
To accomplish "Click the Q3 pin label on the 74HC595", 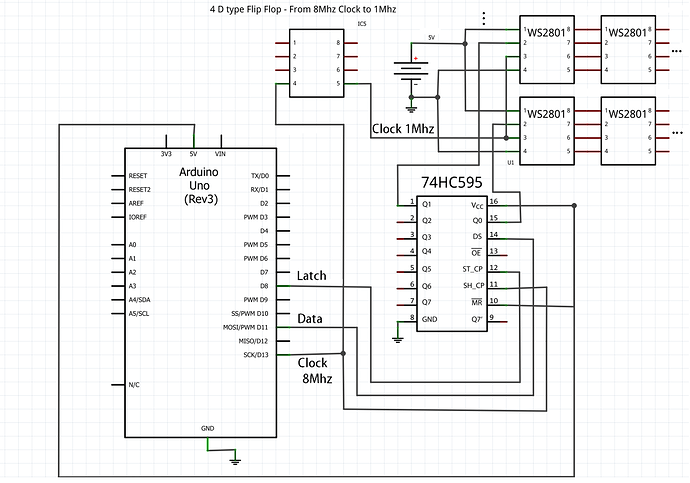I will pos(427,237).
